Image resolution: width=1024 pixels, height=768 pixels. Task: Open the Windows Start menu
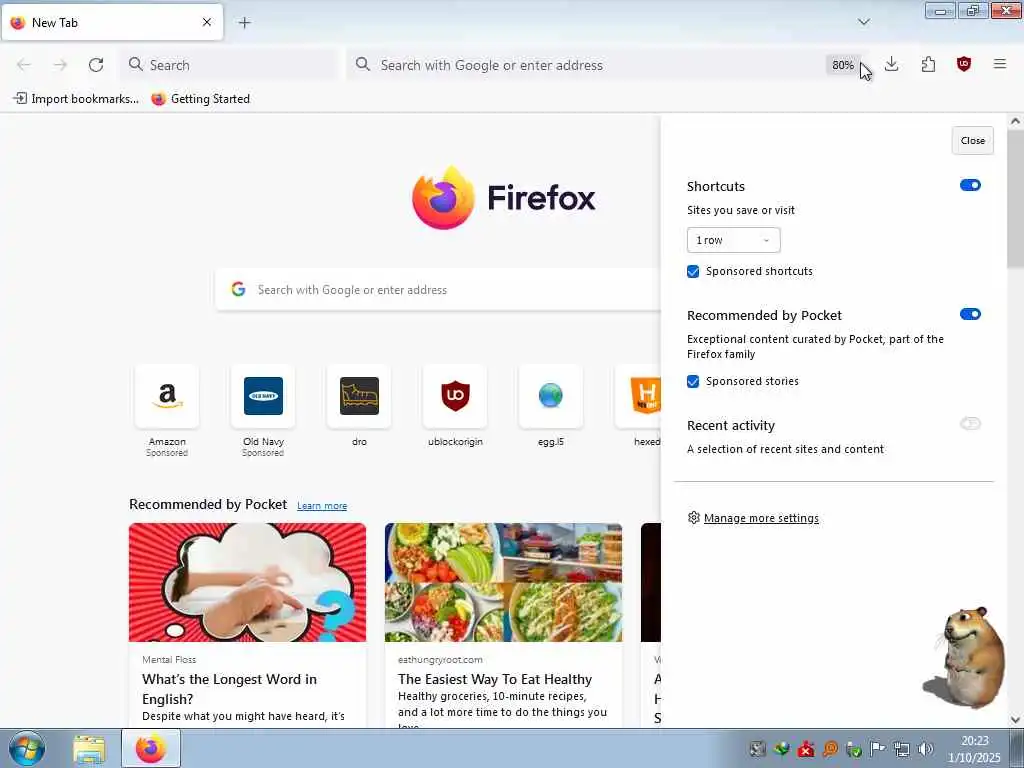coord(27,748)
